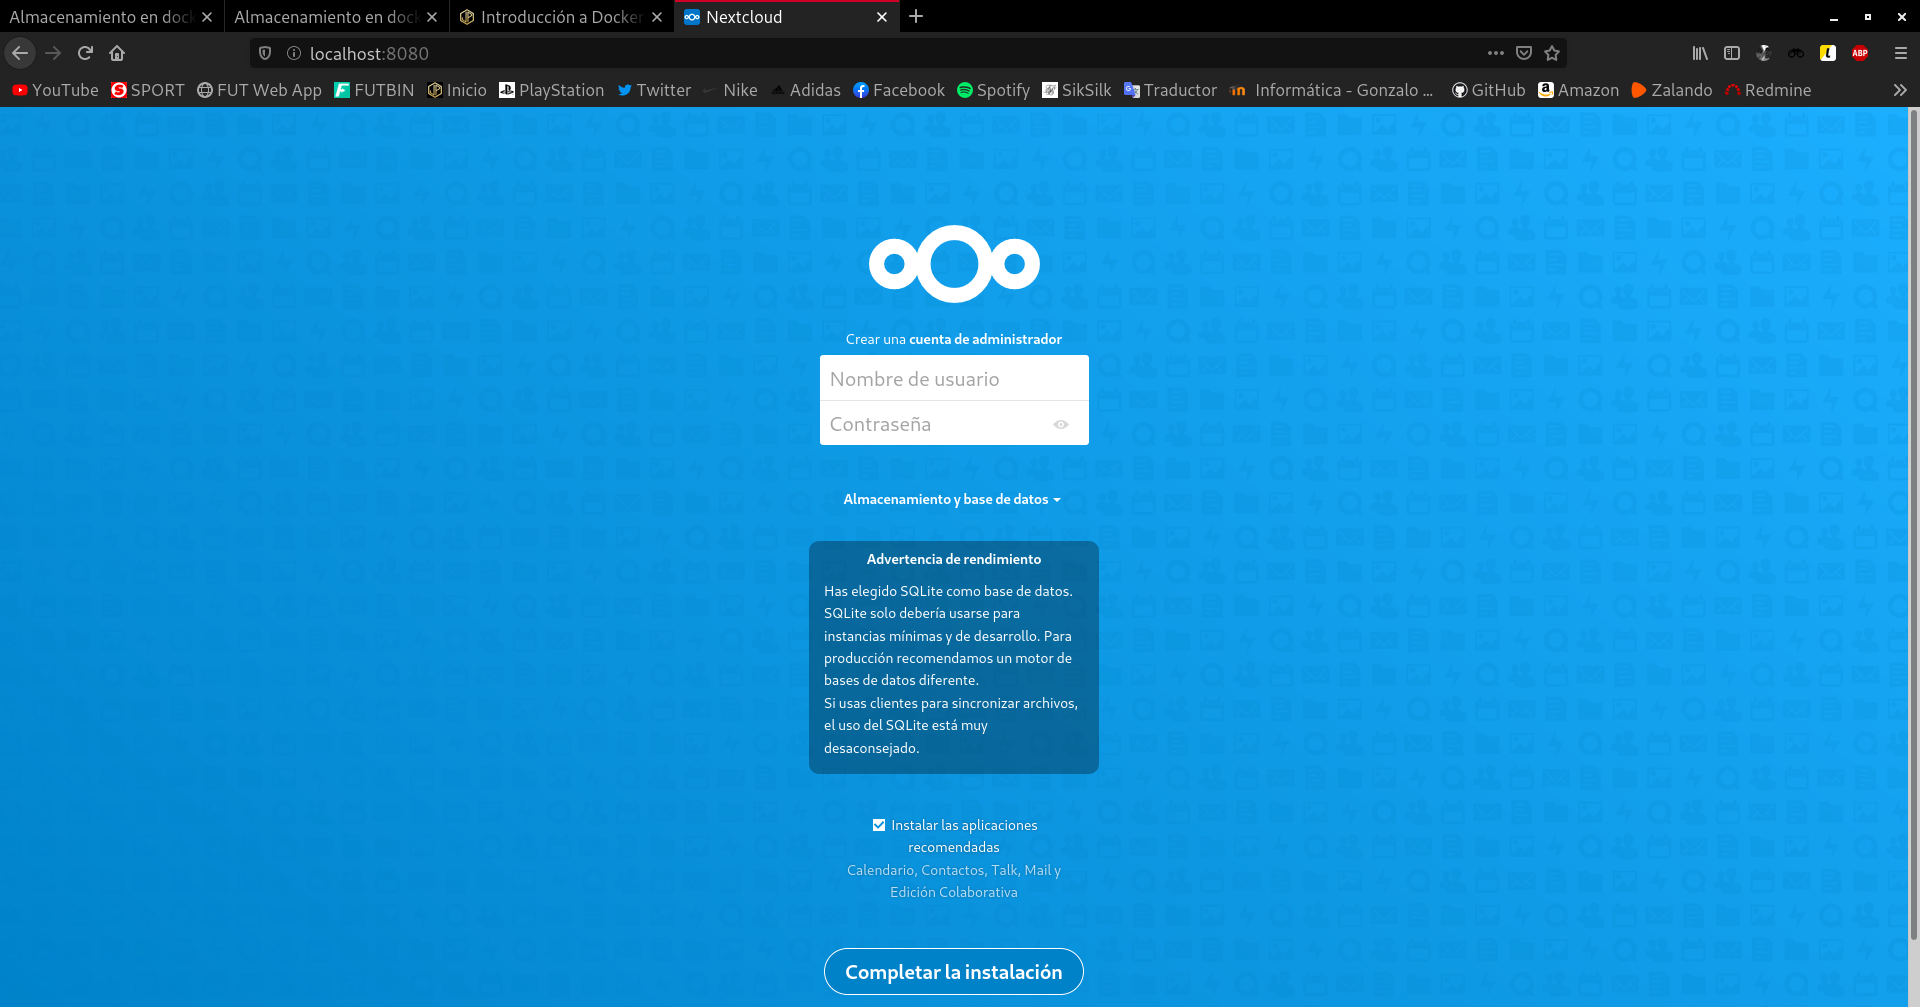Focus the Nombre de usuario field
Viewport: 1920px width, 1007px height.
coord(954,379)
